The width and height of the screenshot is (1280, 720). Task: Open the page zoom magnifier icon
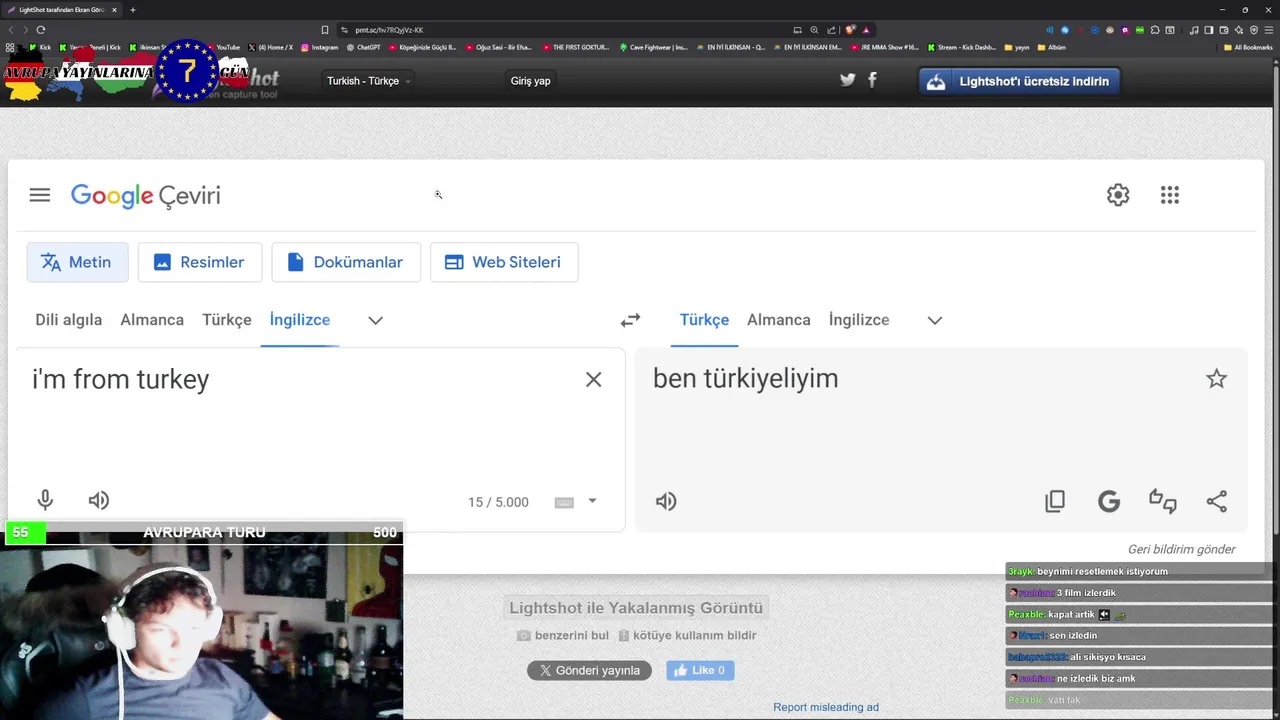tap(814, 30)
